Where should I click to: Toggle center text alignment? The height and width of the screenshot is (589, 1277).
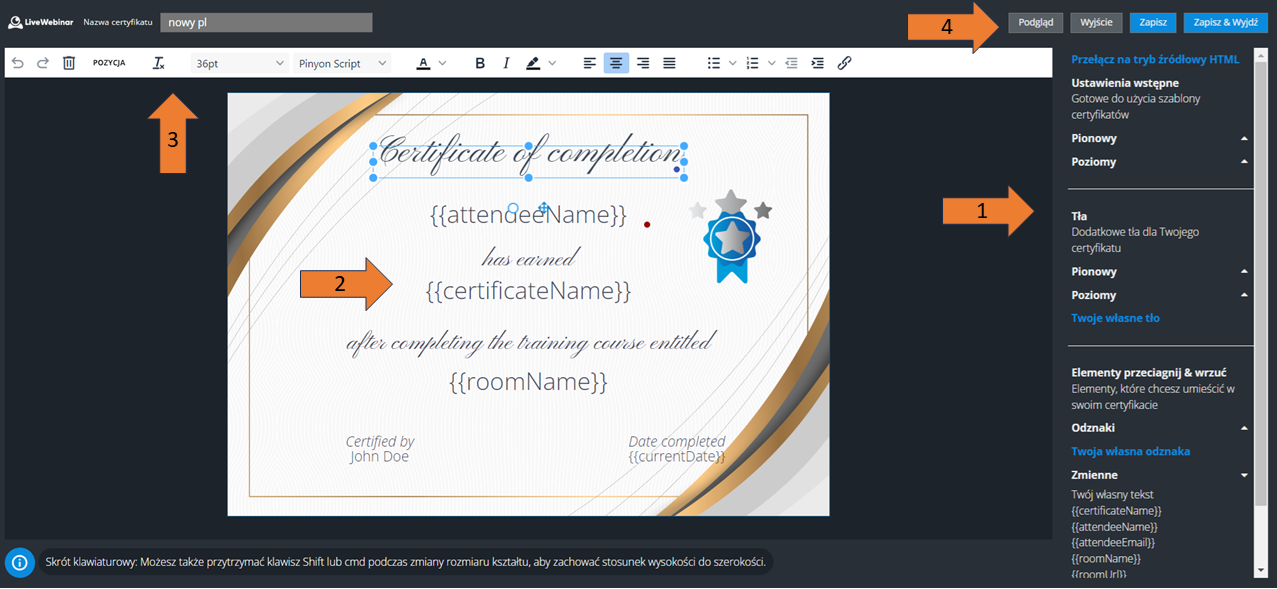tap(616, 63)
